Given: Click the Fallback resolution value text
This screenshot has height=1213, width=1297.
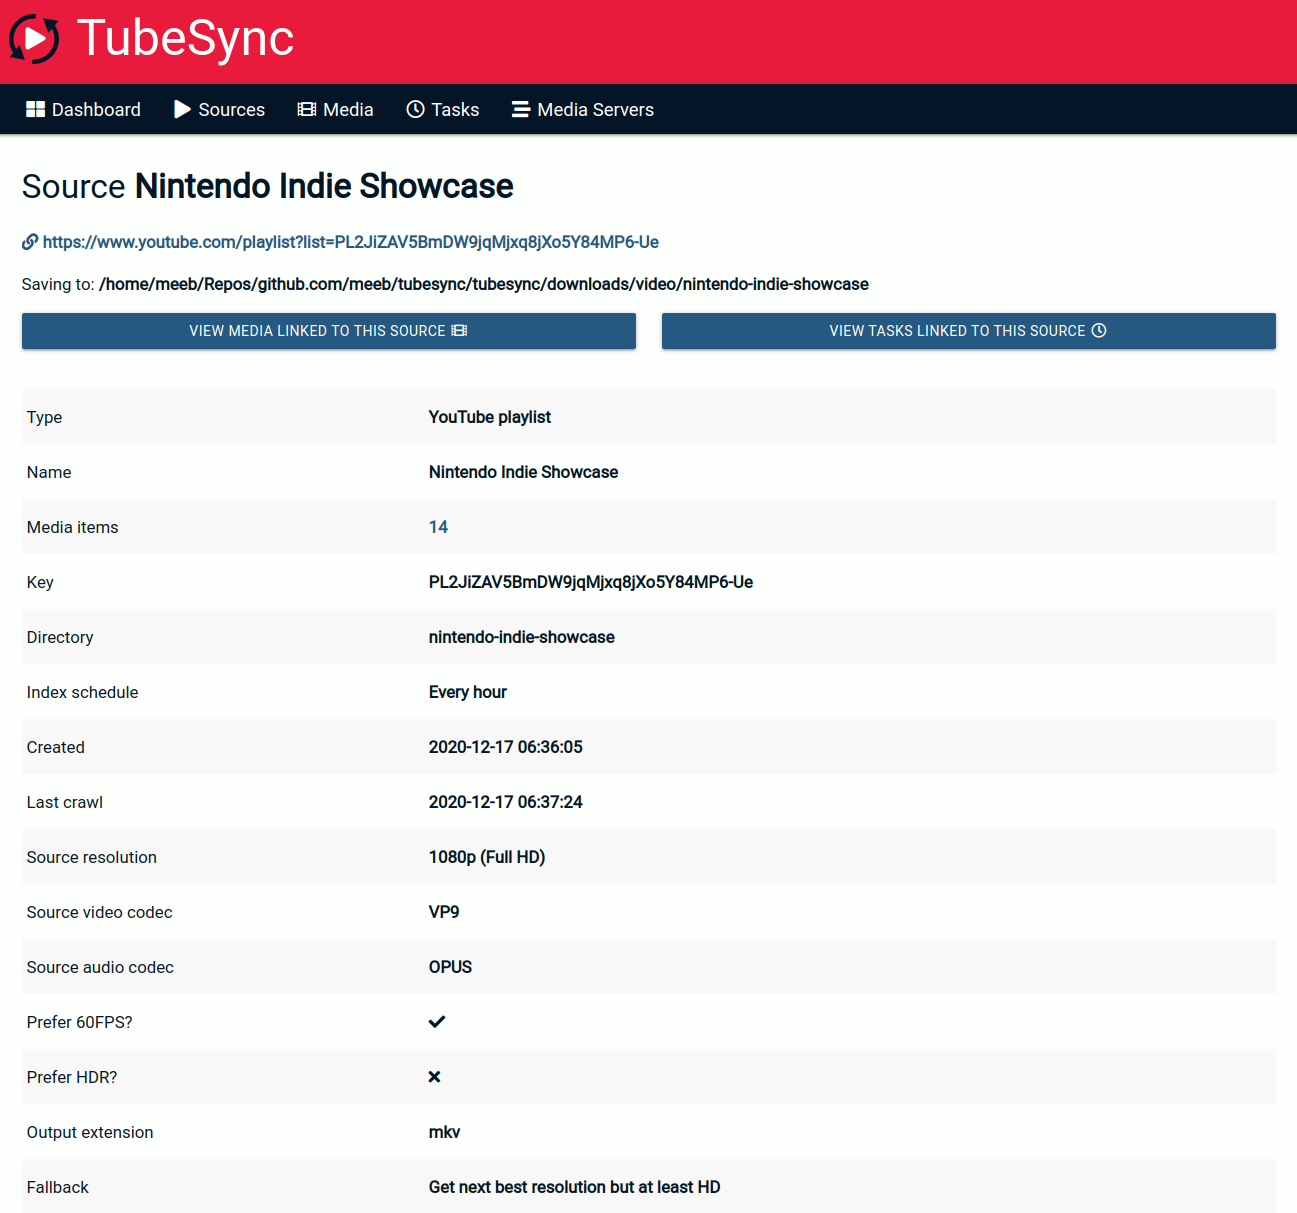Looking at the screenshot, I should click(575, 1187).
